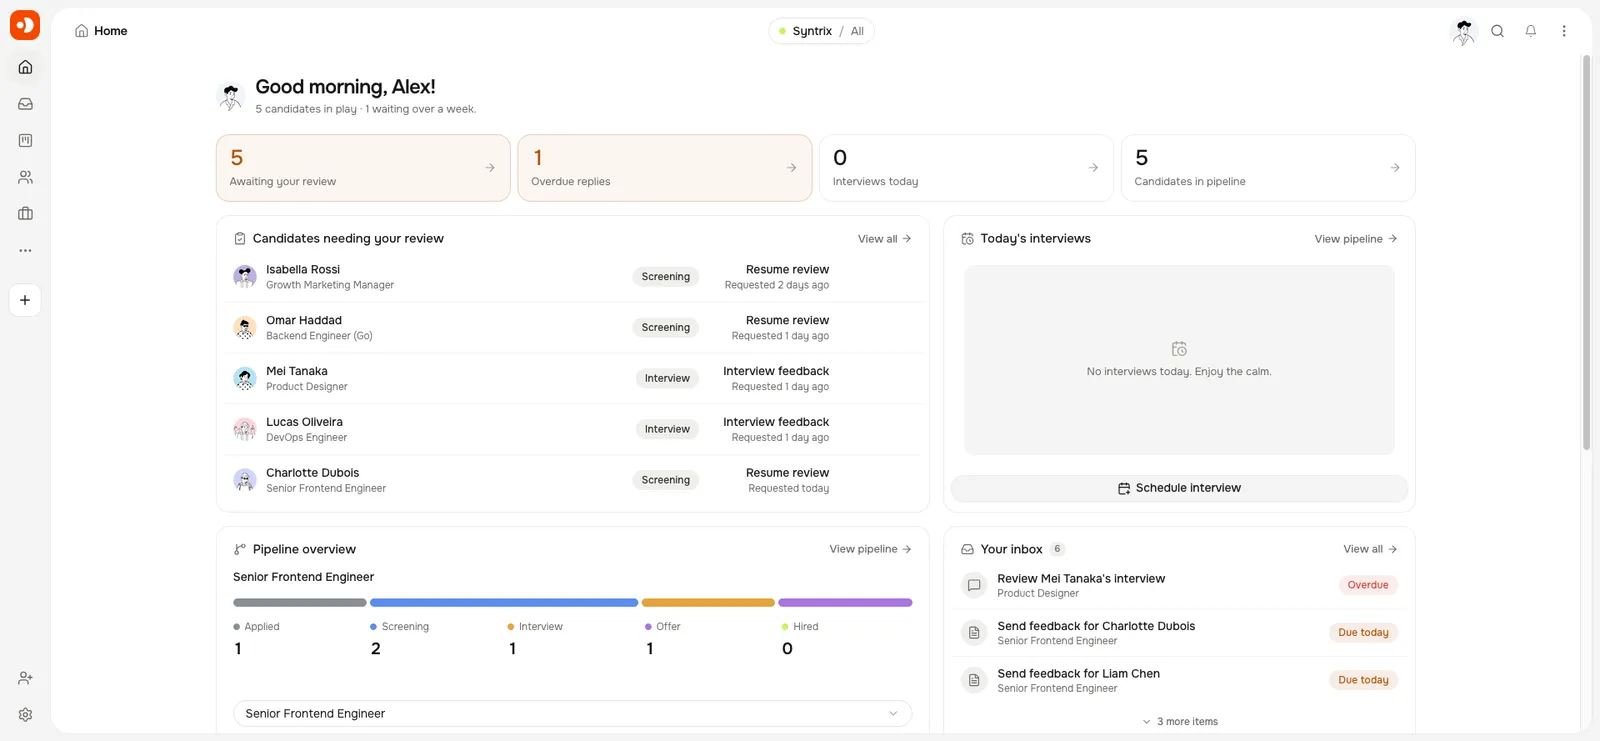Open the Awaiting your review card

(x=363, y=168)
